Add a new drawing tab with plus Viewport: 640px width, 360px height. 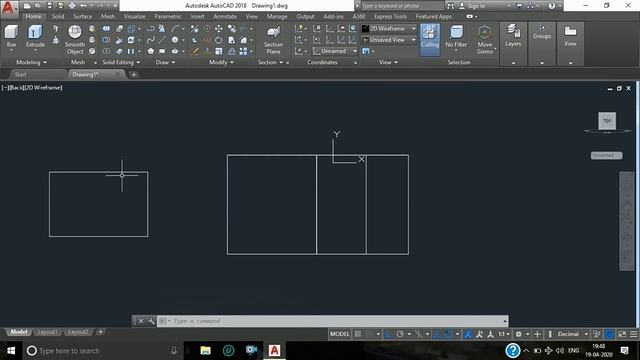click(133, 75)
